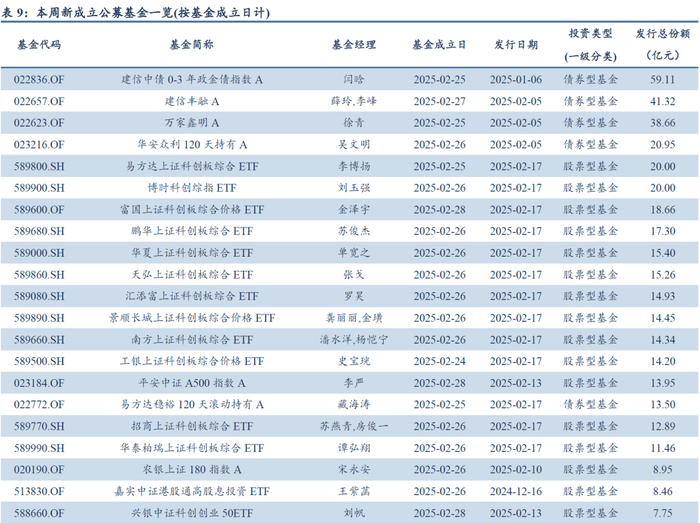
Task: Select fund code 023216.OF
Action: 39,145
